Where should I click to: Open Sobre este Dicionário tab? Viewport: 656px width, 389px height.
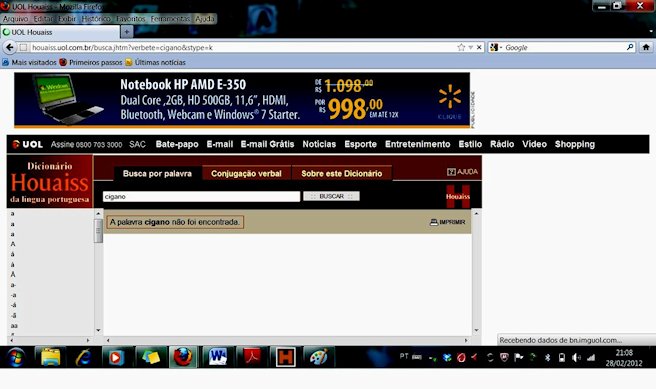(341, 174)
